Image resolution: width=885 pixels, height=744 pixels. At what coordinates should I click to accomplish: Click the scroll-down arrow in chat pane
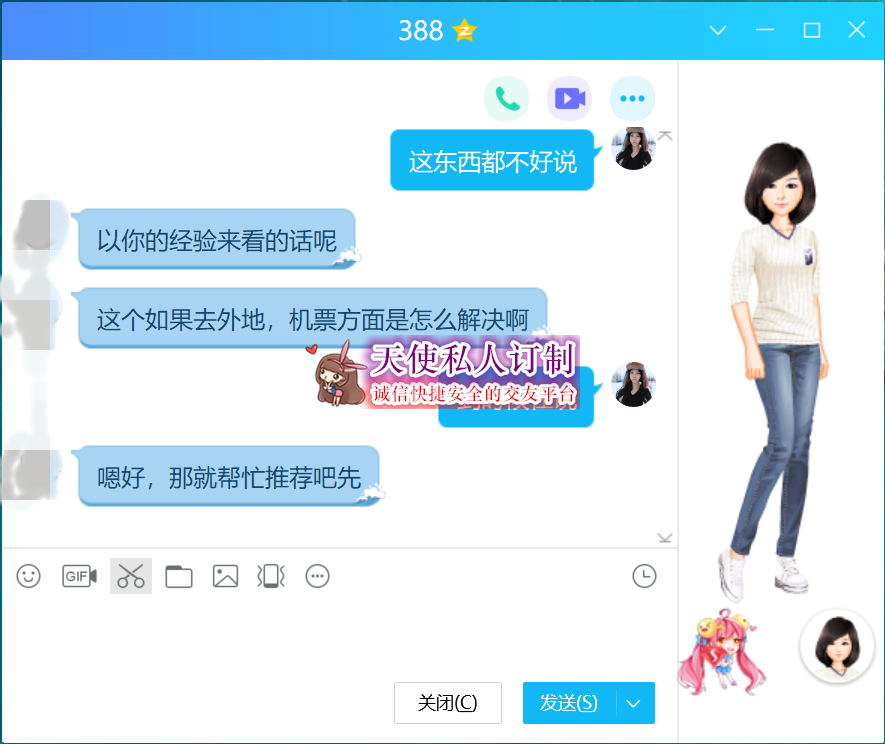point(665,537)
